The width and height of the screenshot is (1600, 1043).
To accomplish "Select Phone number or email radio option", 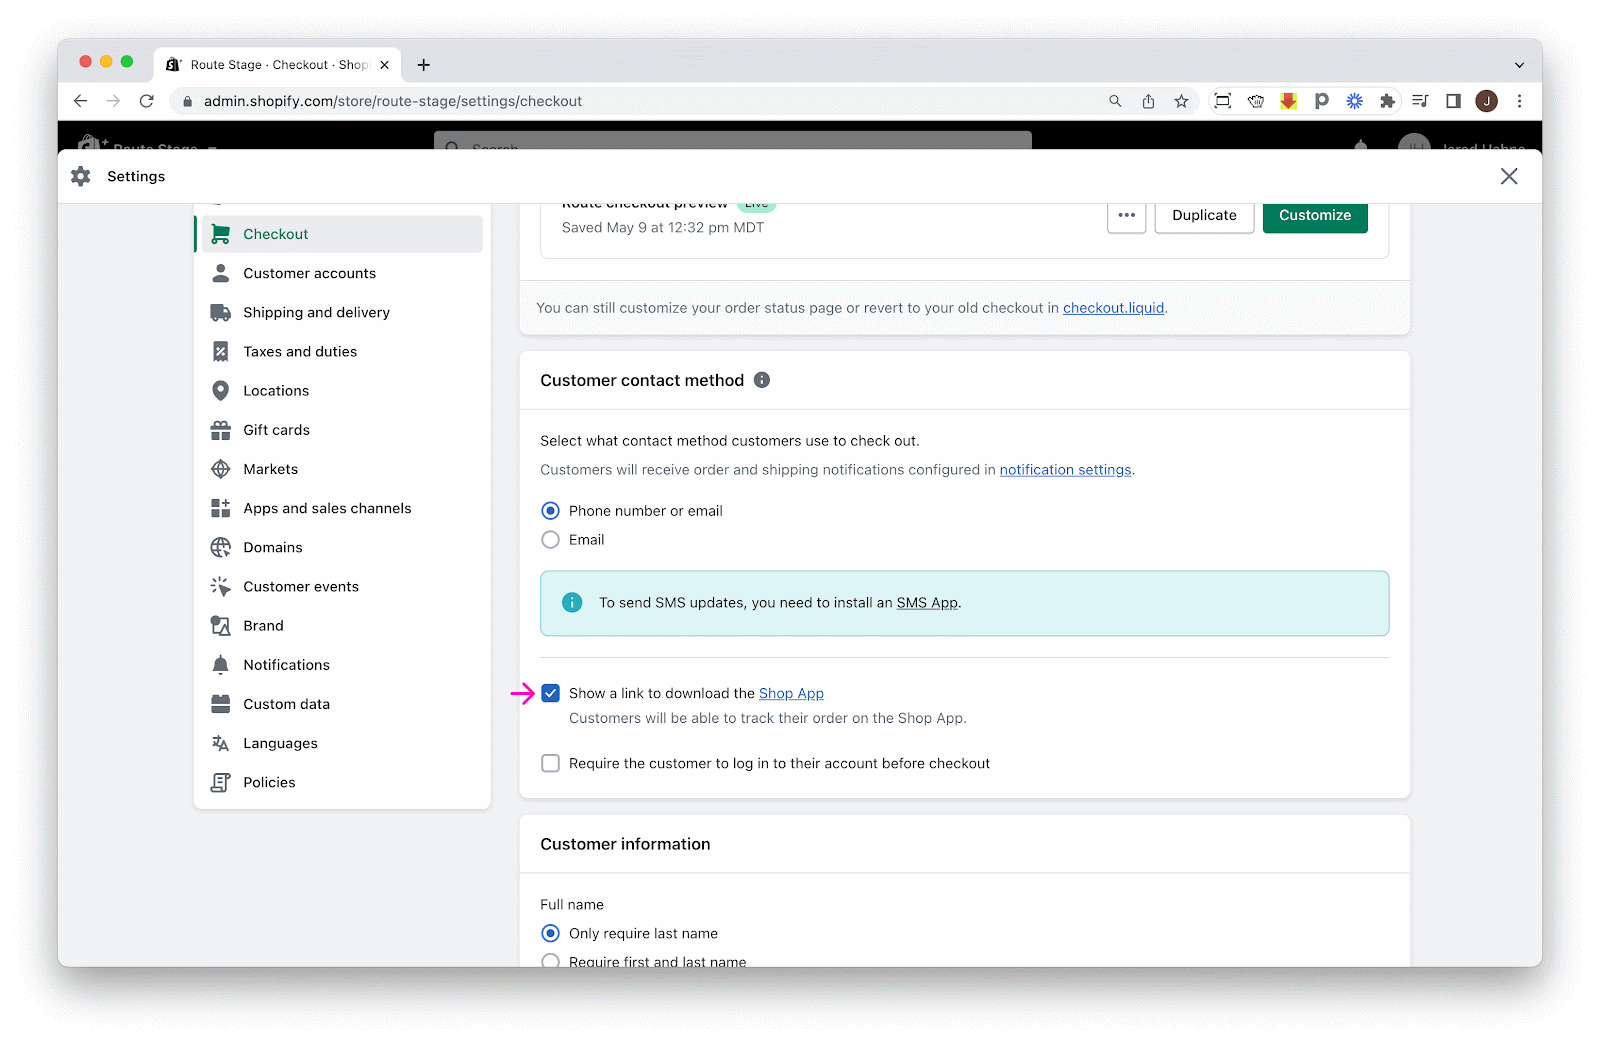I will (550, 511).
